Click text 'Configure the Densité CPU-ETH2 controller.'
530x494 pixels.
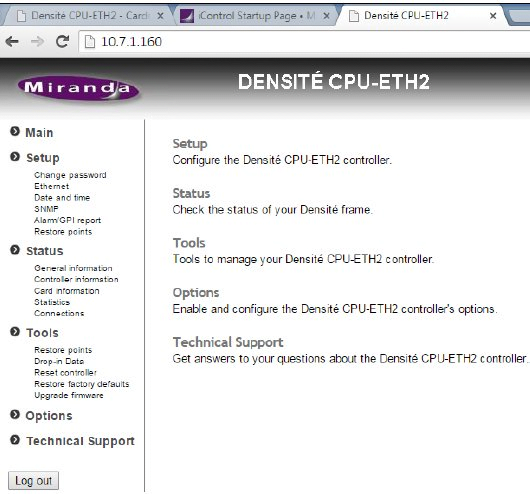coord(282,160)
